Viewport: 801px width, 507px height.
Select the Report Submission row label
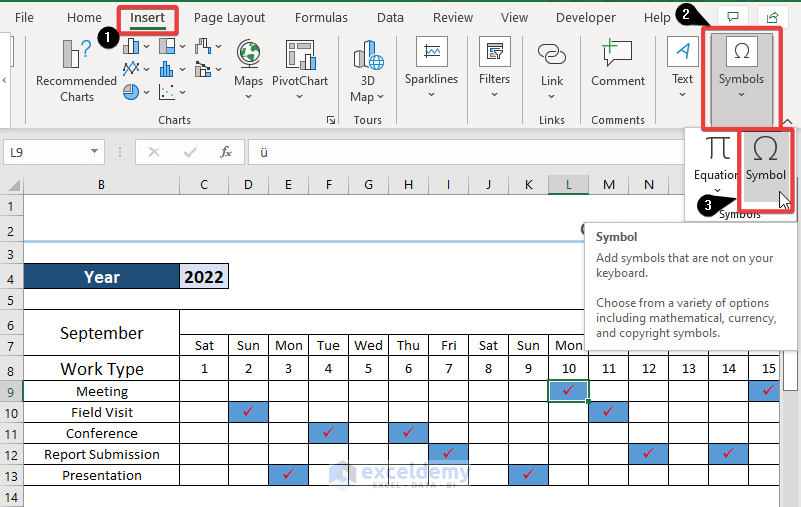click(102, 454)
